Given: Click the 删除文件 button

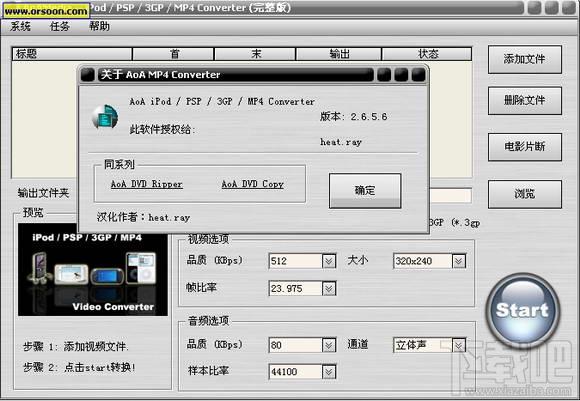Looking at the screenshot, I should tap(525, 101).
